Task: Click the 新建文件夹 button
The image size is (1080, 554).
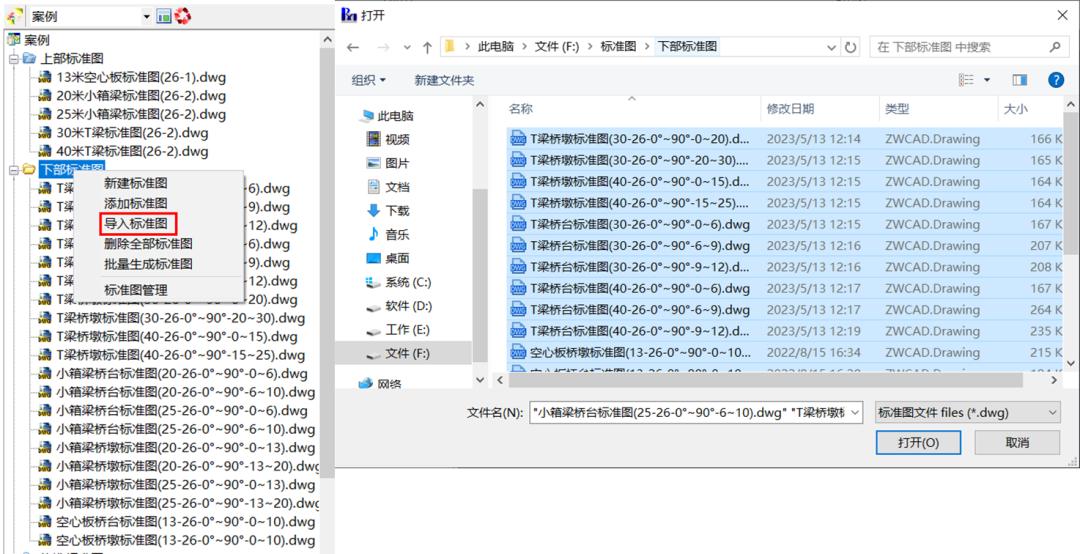Action: click(x=444, y=81)
